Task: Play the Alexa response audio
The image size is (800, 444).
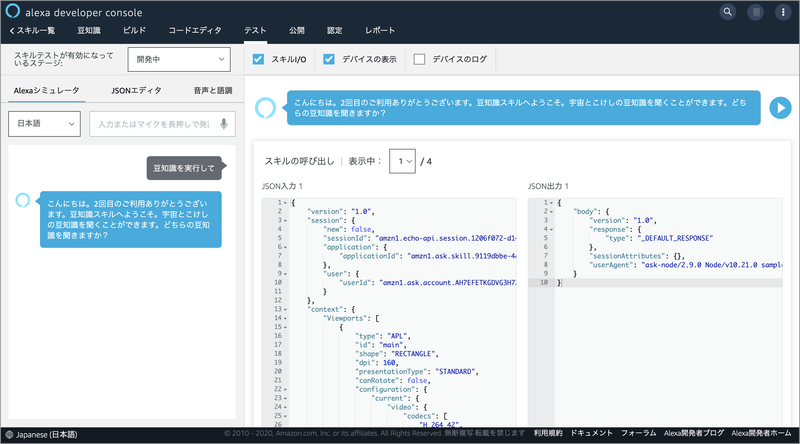Action: pyautogui.click(x=780, y=108)
